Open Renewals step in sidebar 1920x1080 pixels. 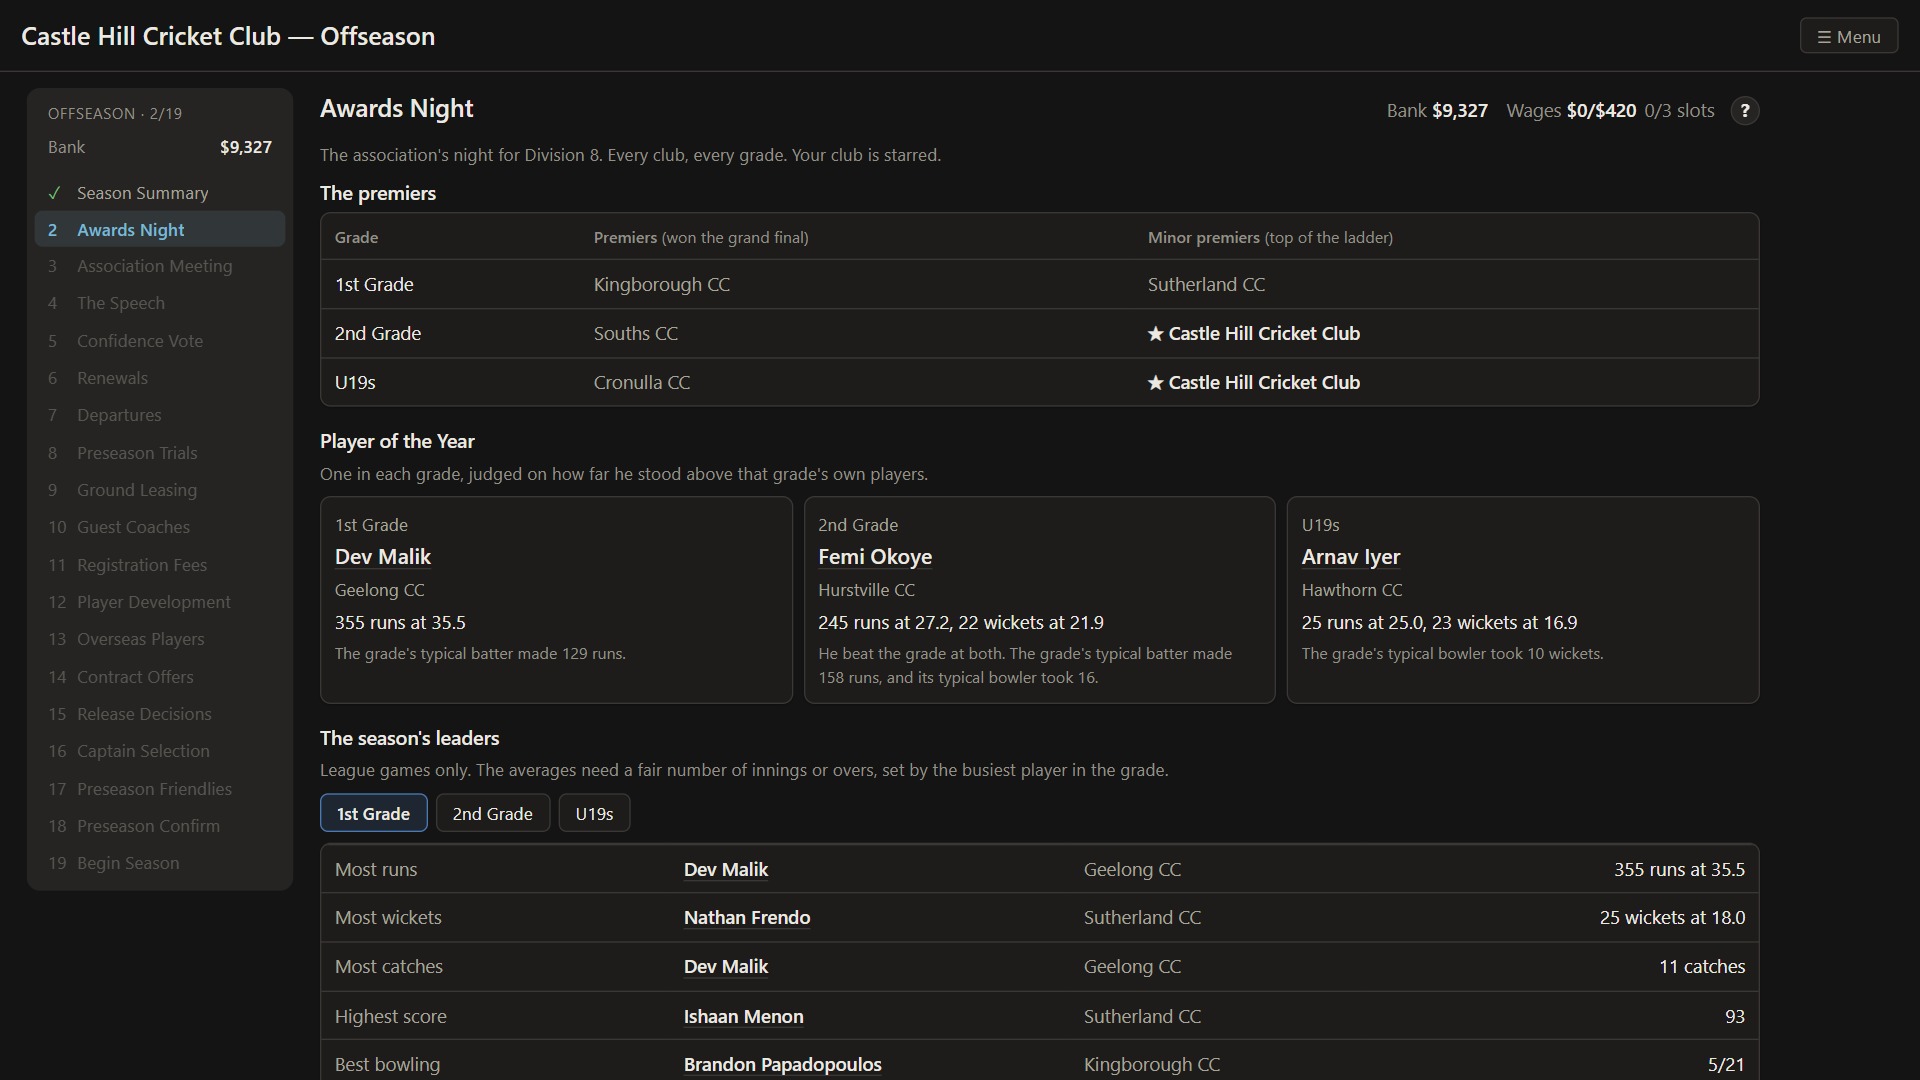tap(160, 378)
